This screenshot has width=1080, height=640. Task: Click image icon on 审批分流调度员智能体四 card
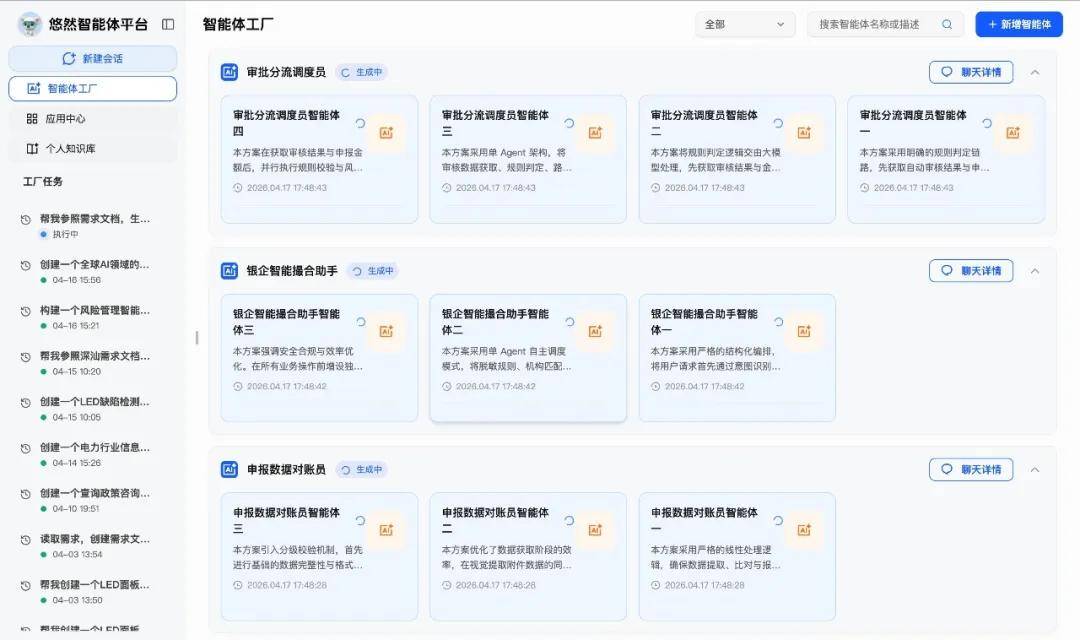coord(387,132)
